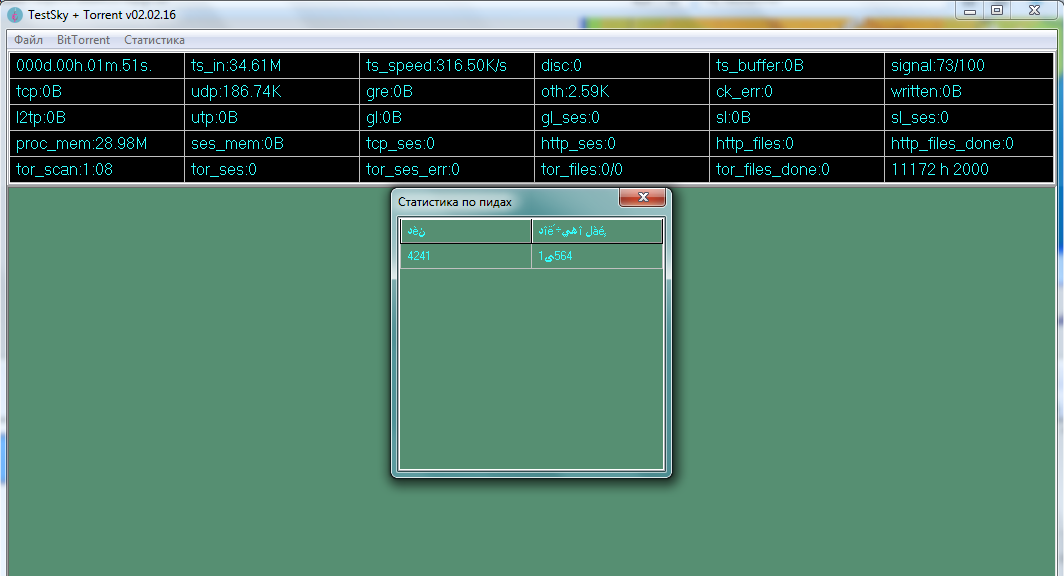The image size is (1064, 576).
Task: Close the Статистика по пидах dialog
Action: pos(642,197)
